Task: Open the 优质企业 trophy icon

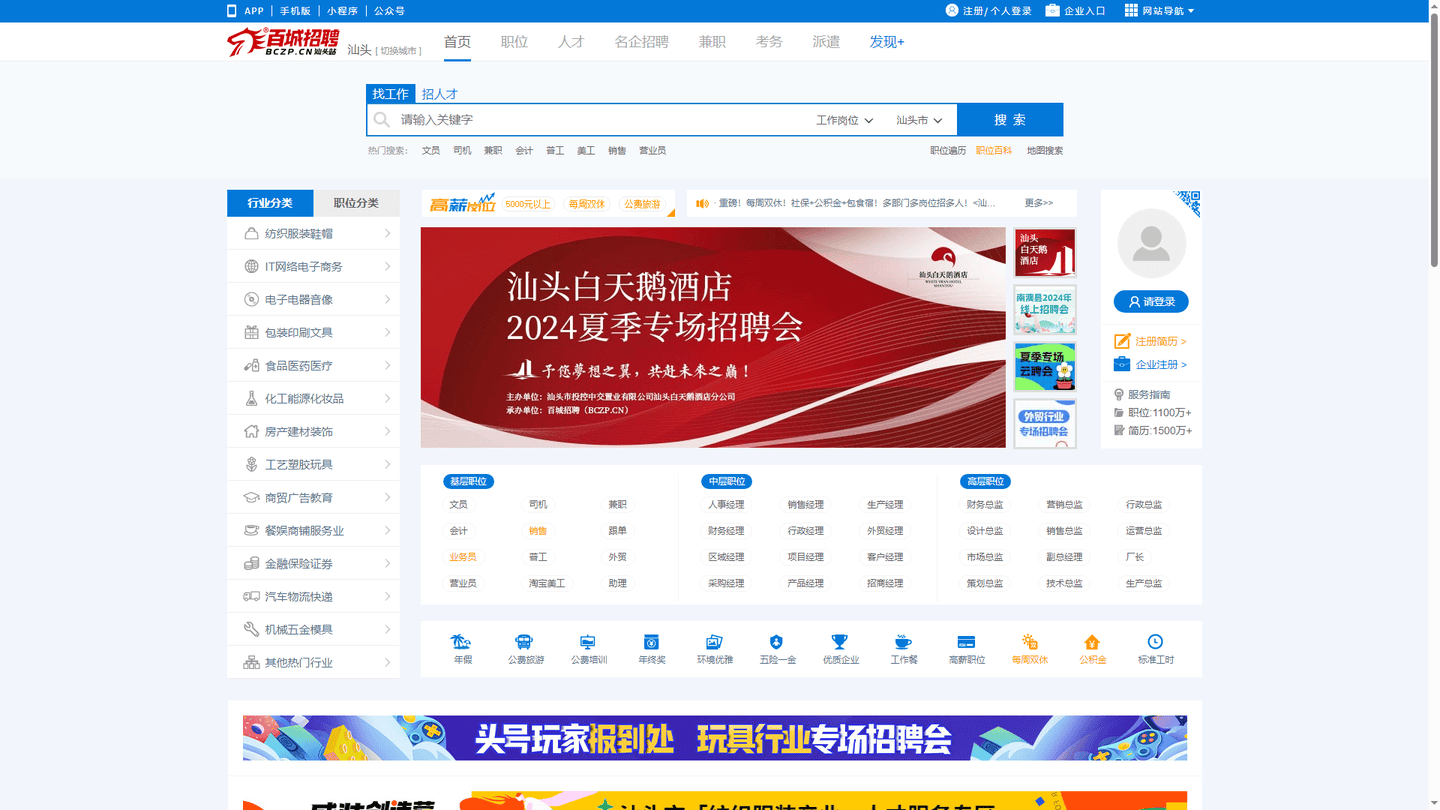Action: click(840, 642)
